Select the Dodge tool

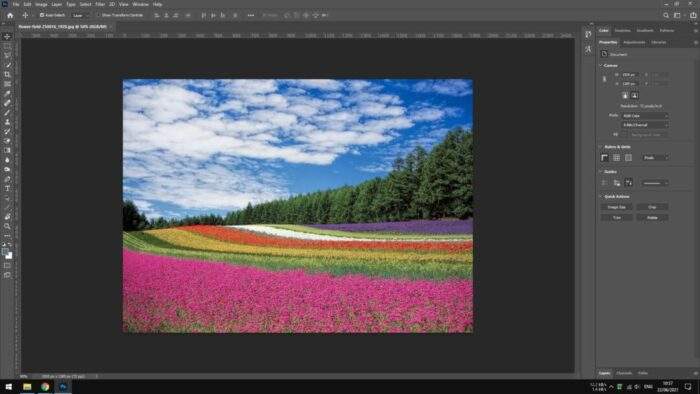[7, 169]
